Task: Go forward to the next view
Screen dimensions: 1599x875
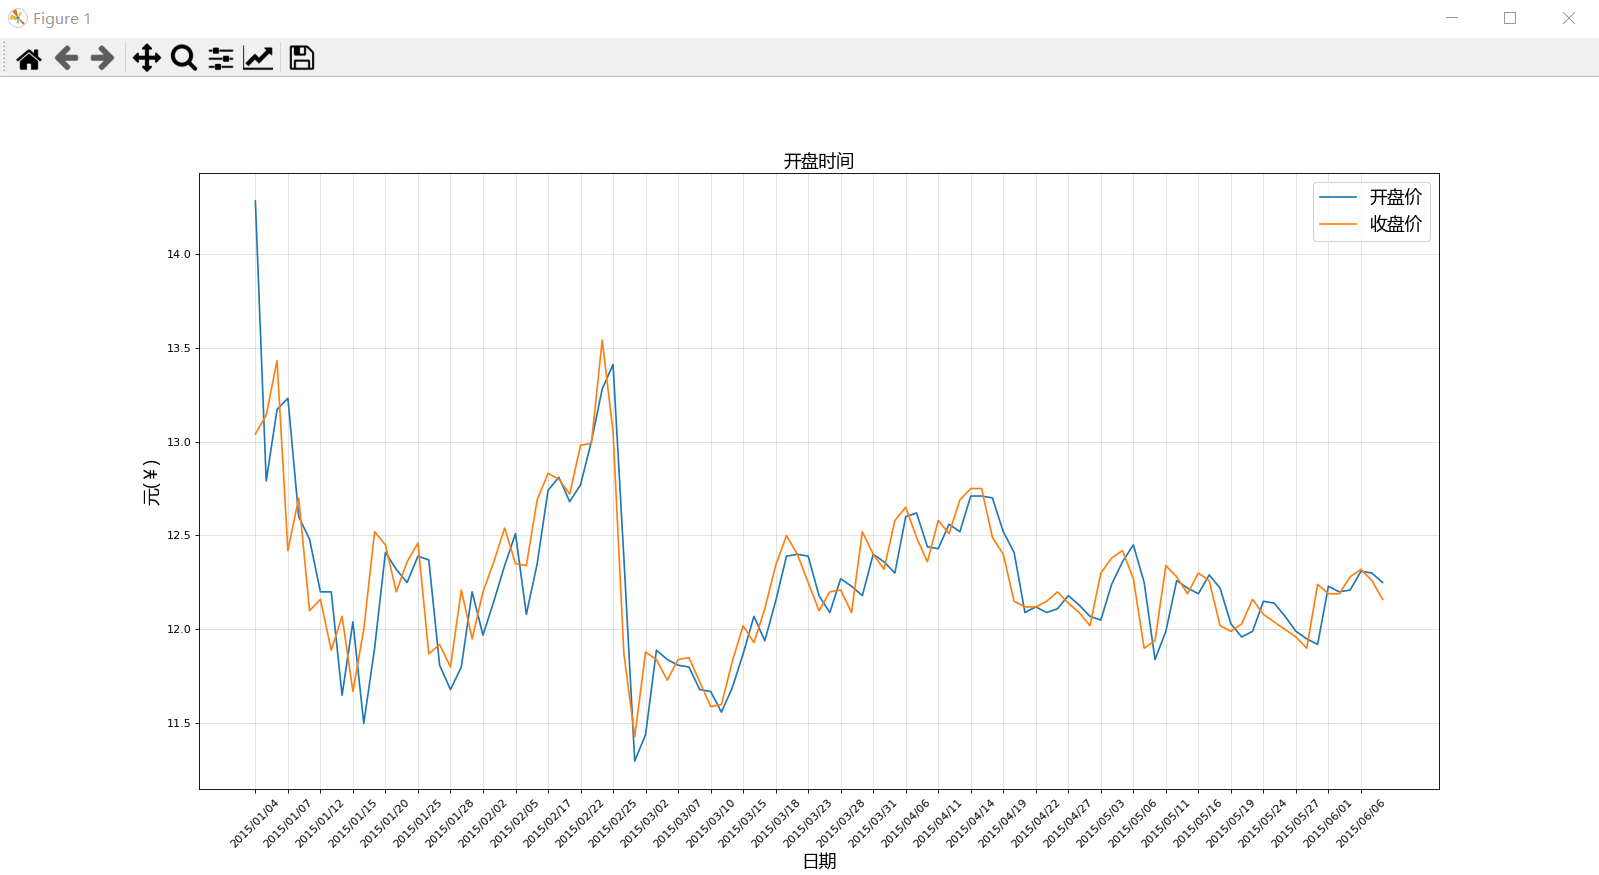Action: [x=102, y=58]
